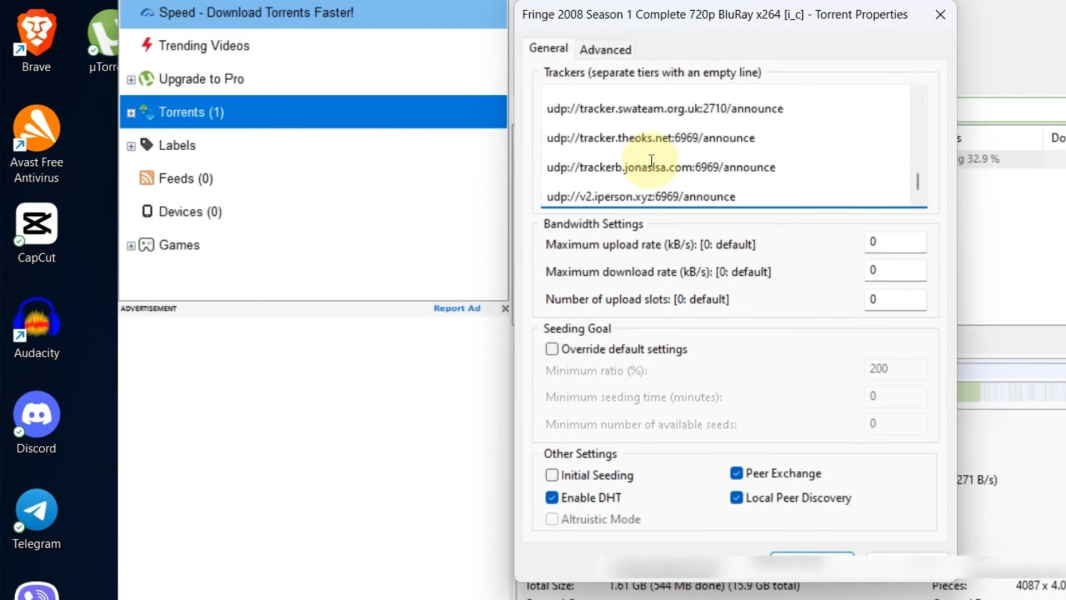Click the pieces availability bar in main window
Viewport: 1066px width, 600px height.
[1012, 392]
